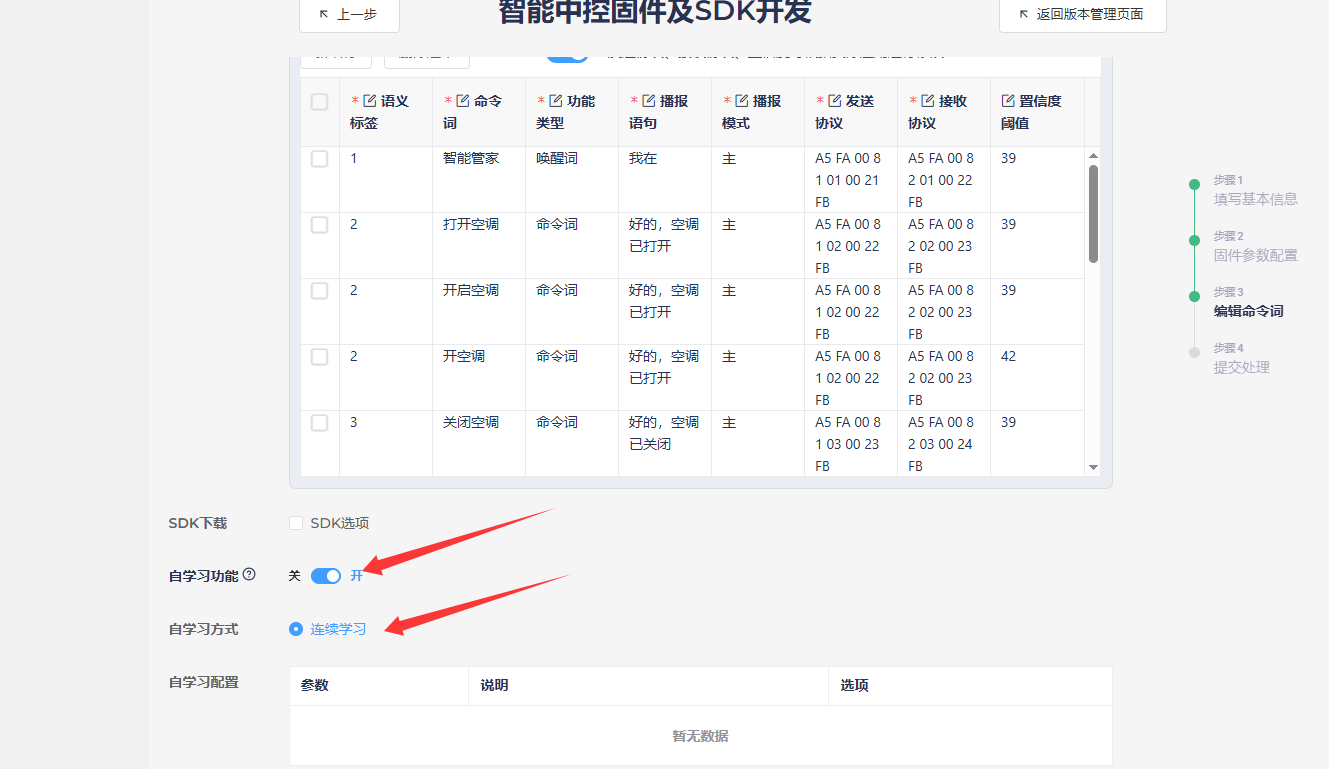Click the 上一步 button
Screen dimensions: 1329x769
pos(349,15)
